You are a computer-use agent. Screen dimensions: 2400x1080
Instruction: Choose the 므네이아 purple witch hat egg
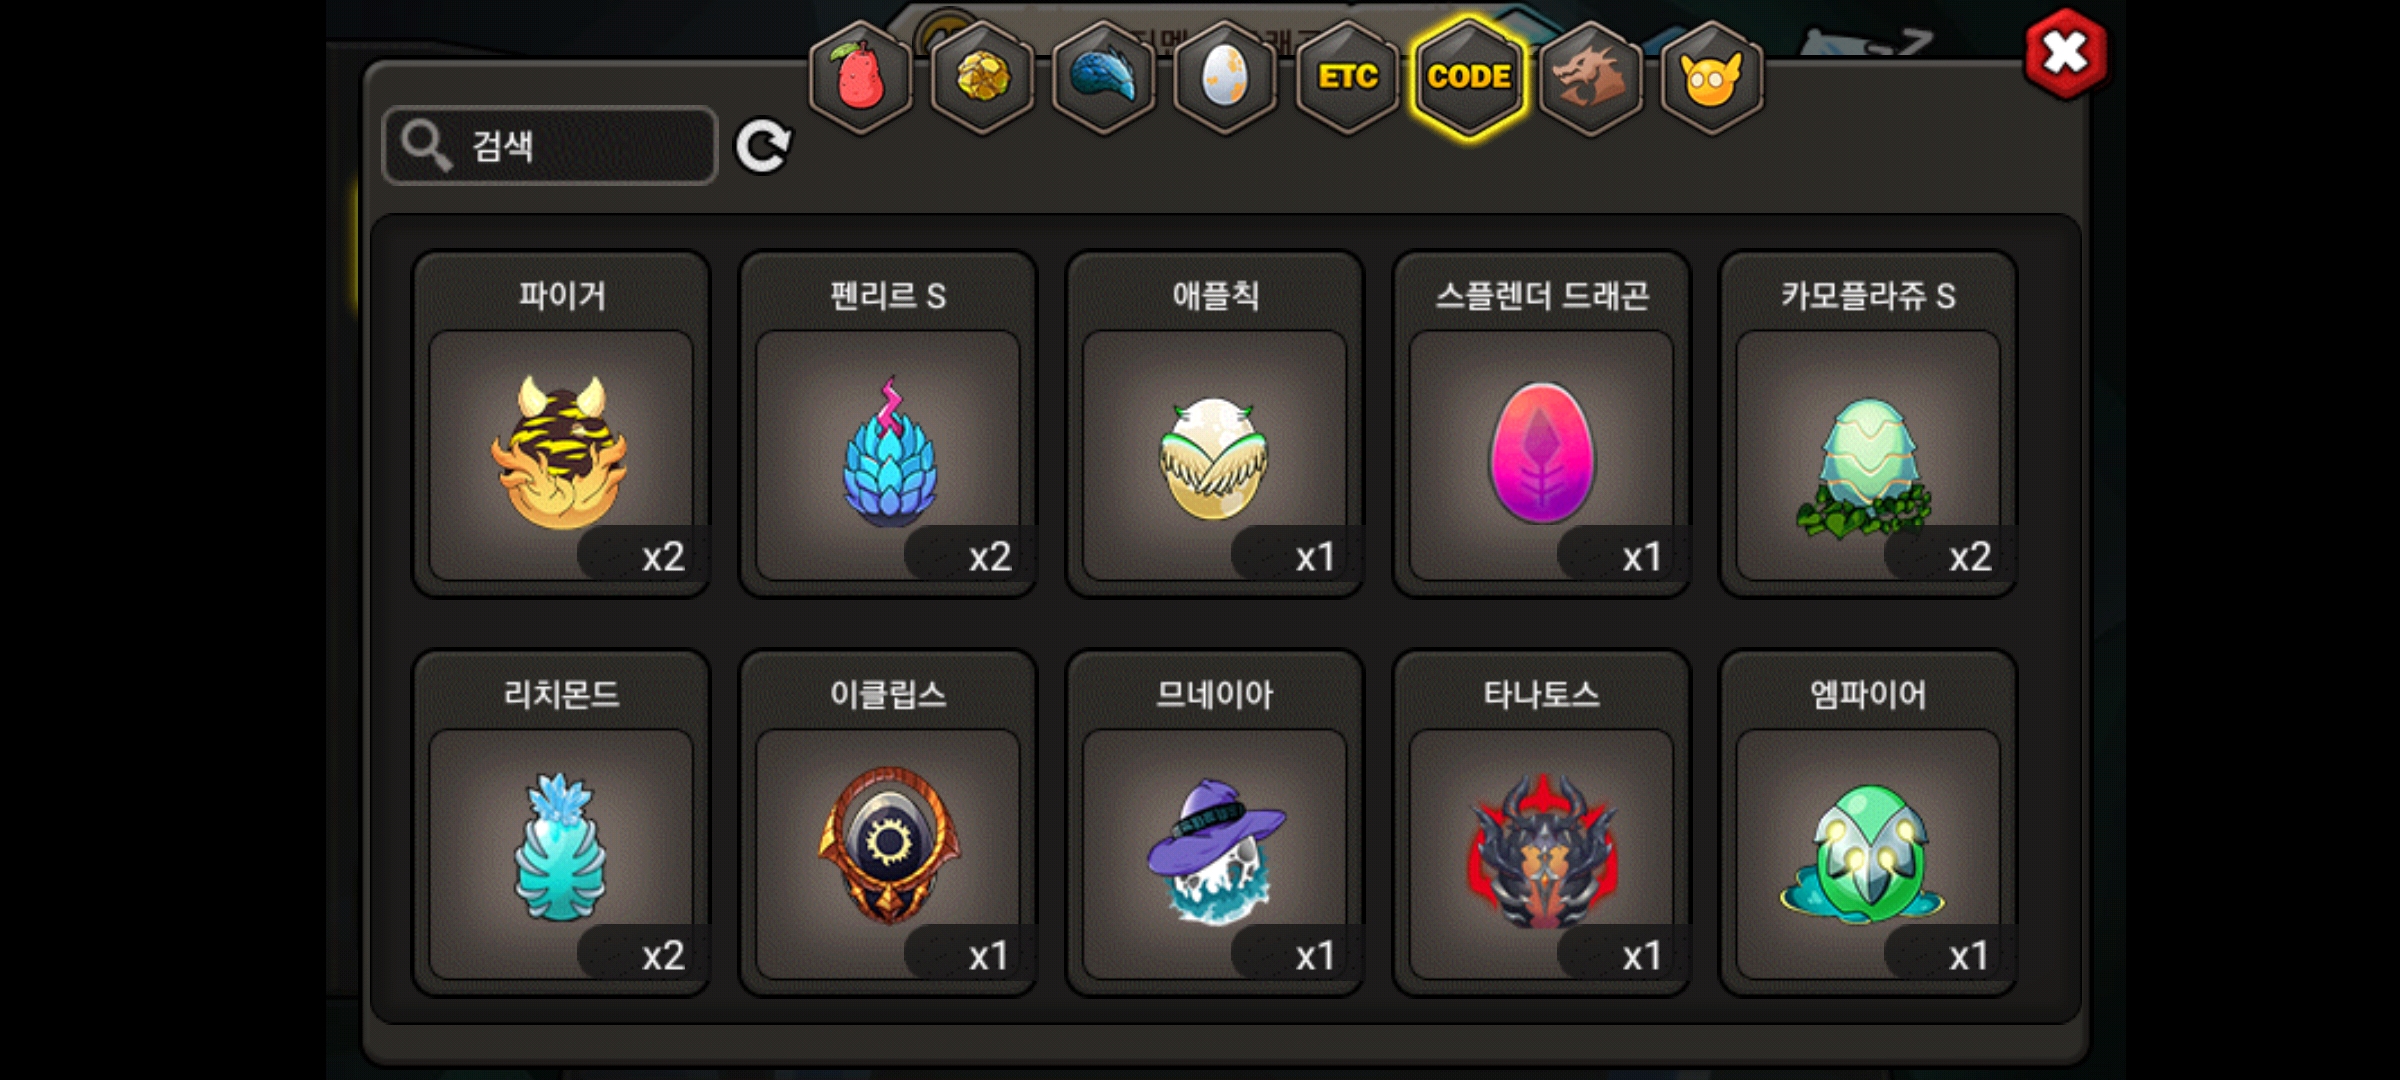(1215, 823)
